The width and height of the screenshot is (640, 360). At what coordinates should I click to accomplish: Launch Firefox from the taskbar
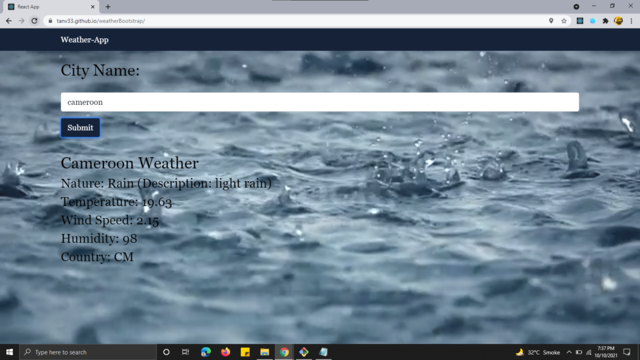[x=225, y=352]
